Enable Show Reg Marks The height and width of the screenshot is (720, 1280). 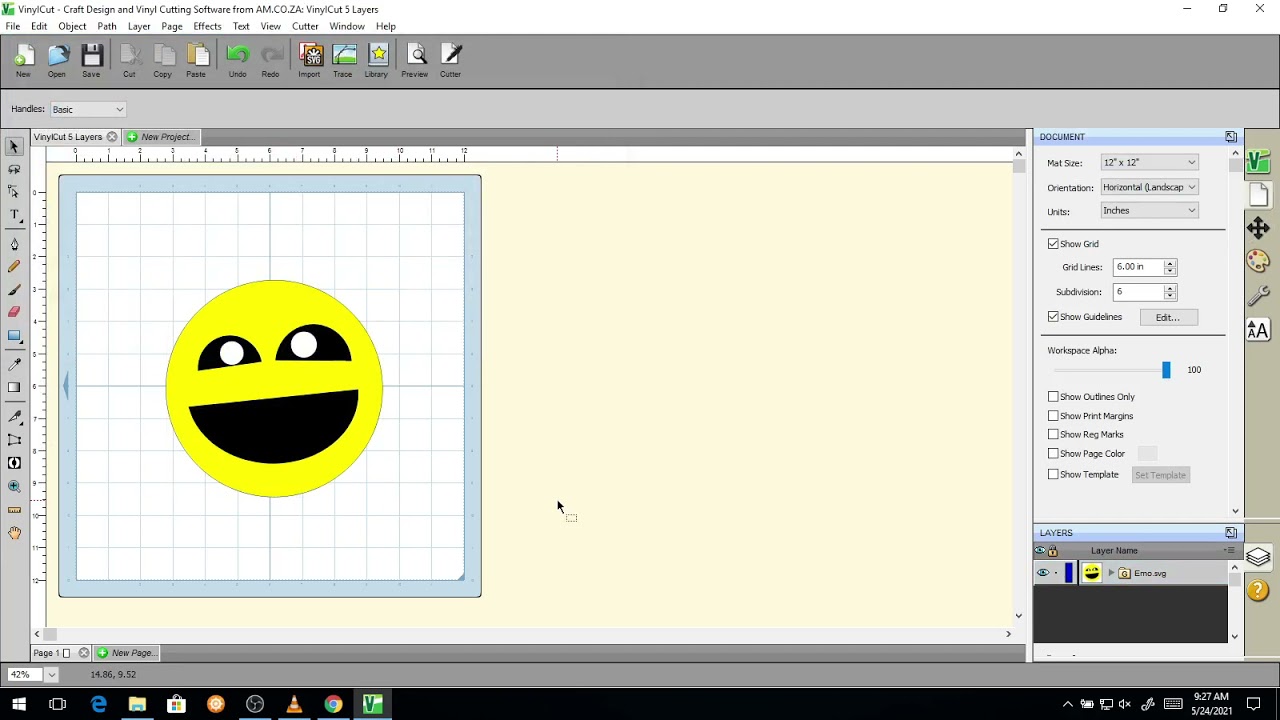click(x=1053, y=435)
